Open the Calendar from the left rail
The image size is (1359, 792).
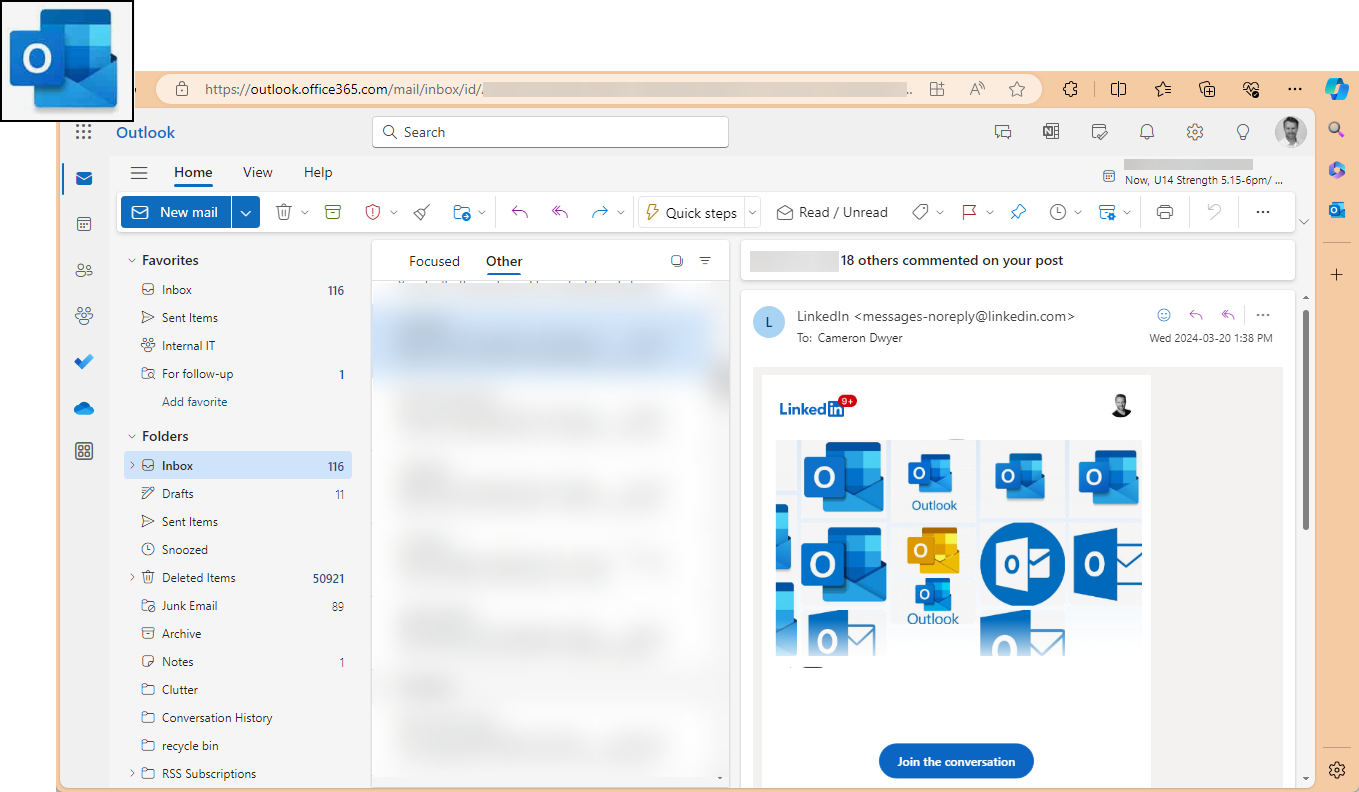click(84, 224)
